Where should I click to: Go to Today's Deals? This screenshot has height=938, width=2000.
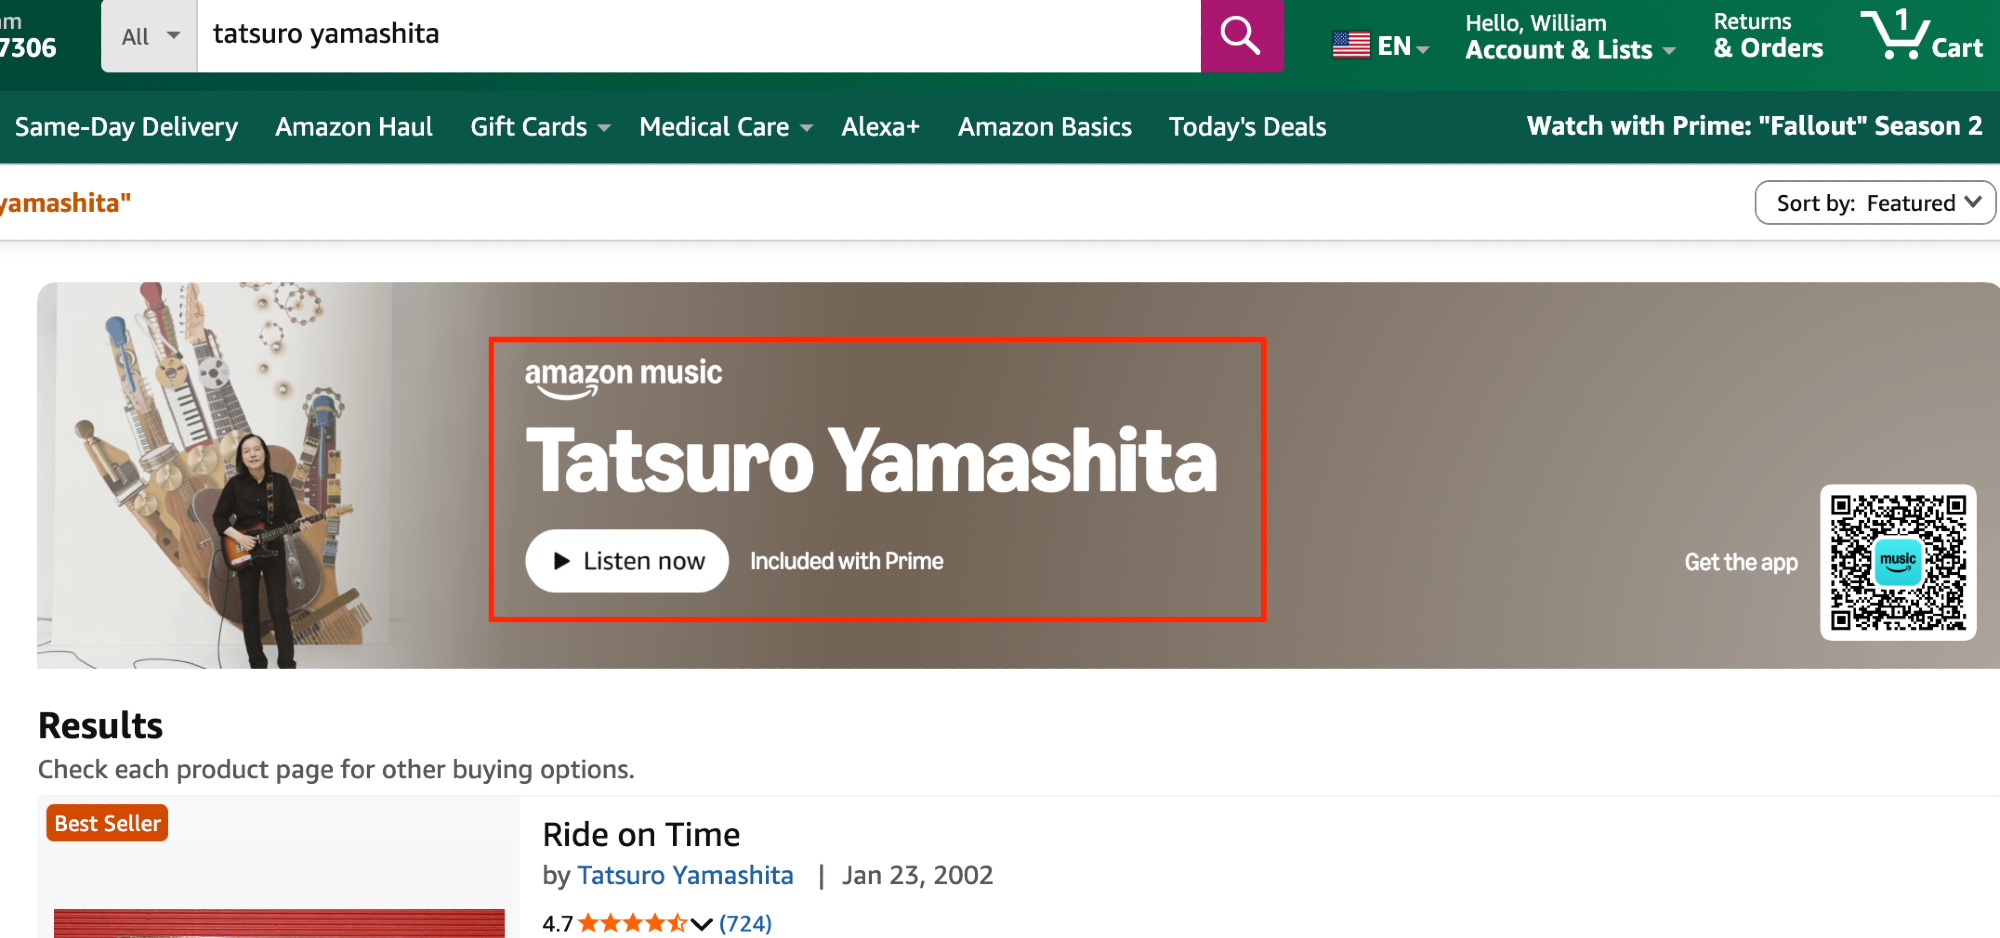point(1247,127)
